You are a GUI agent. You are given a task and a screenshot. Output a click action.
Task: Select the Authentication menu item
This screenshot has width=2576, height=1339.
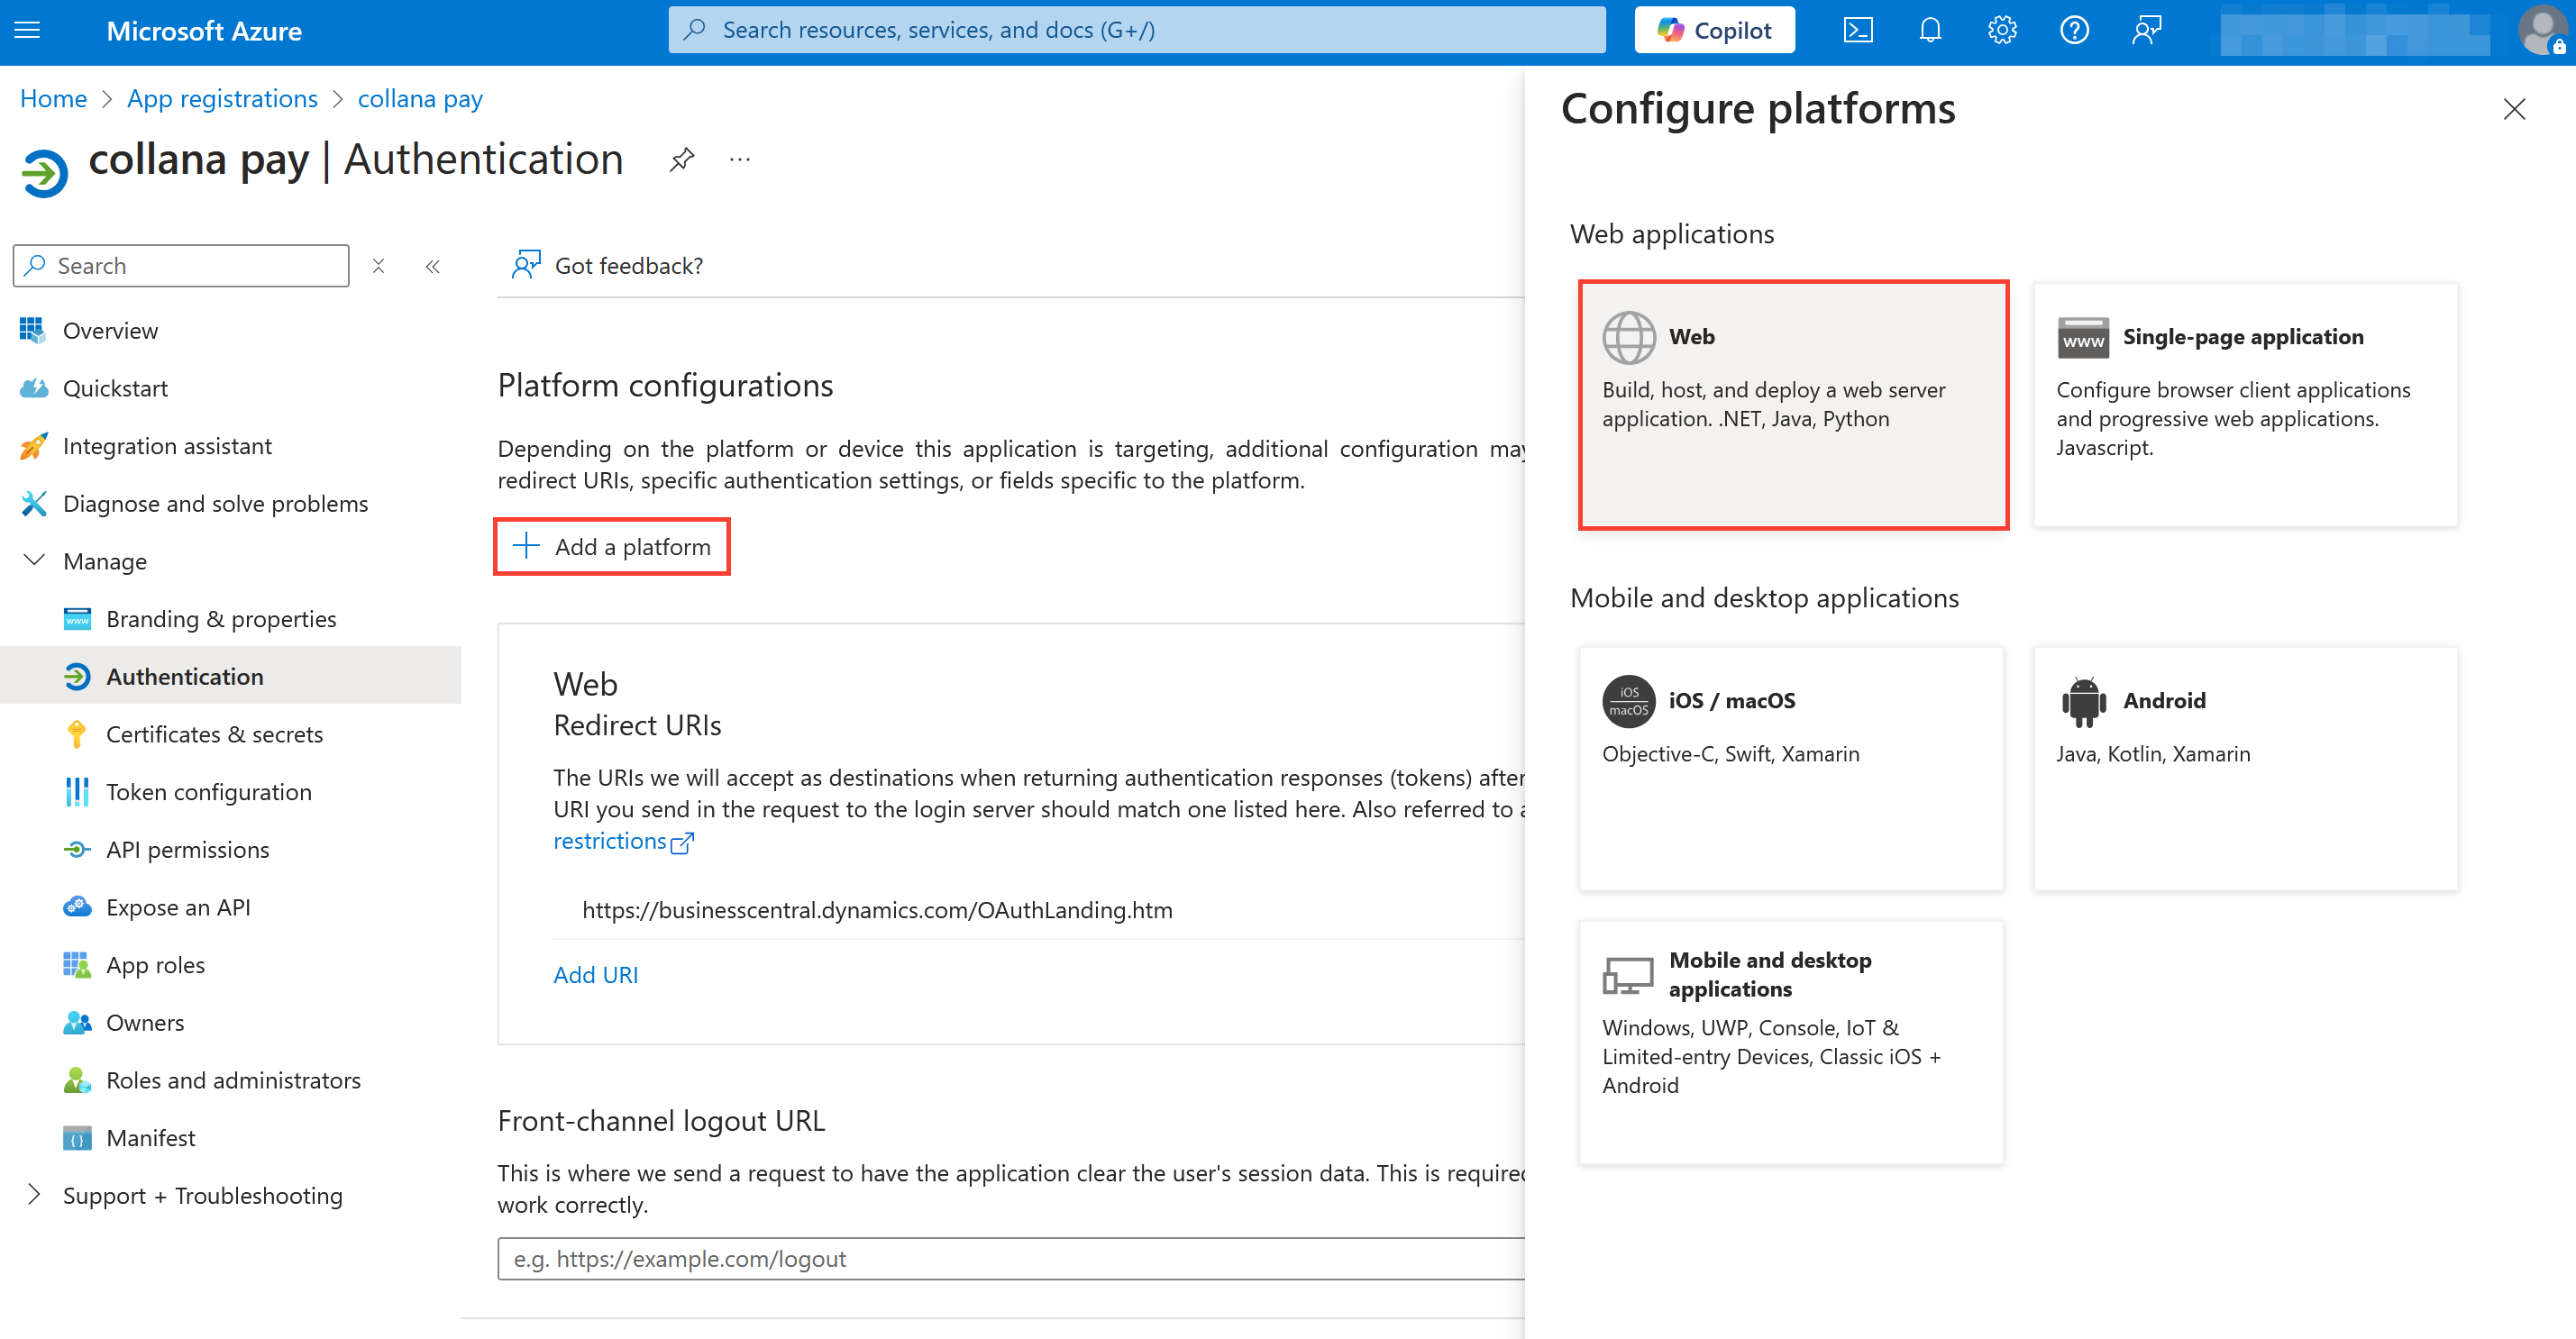231,676
